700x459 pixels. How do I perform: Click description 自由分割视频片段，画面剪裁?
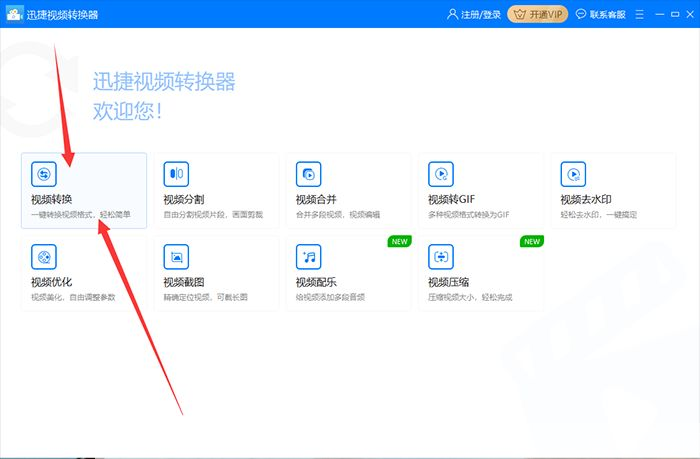pos(213,214)
